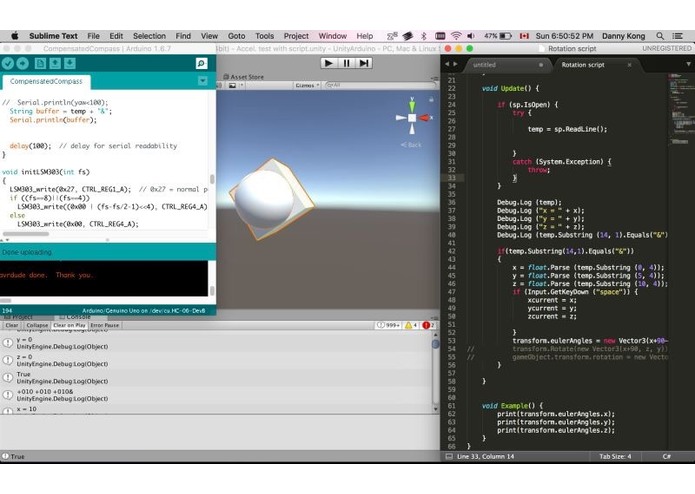The width and height of the screenshot is (695, 494).
Task: Clear the Unity console
Action: coord(12,325)
